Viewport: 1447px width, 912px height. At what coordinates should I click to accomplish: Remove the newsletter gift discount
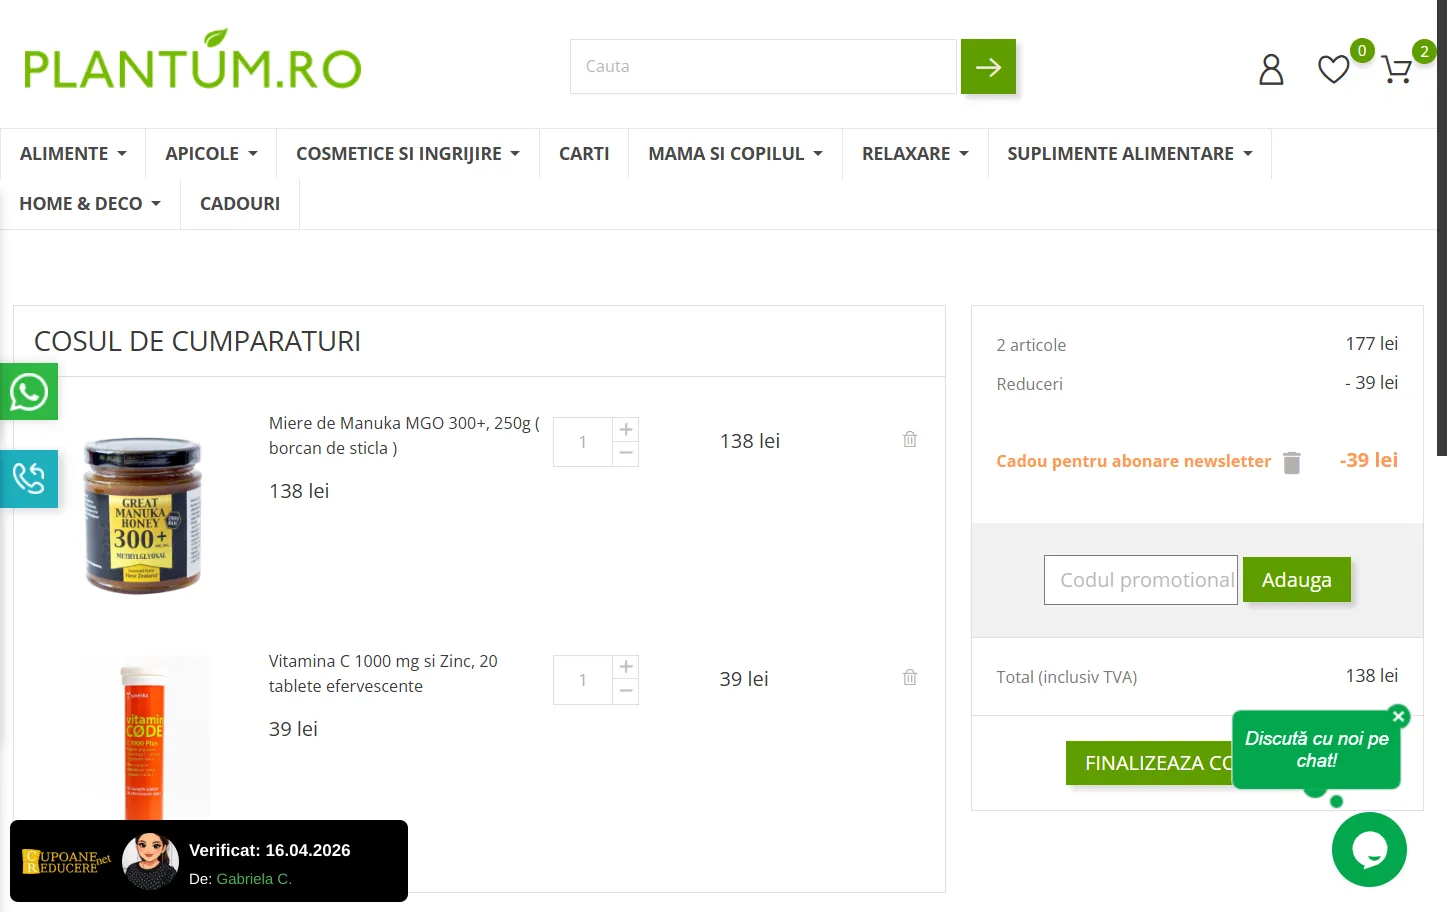1292,462
